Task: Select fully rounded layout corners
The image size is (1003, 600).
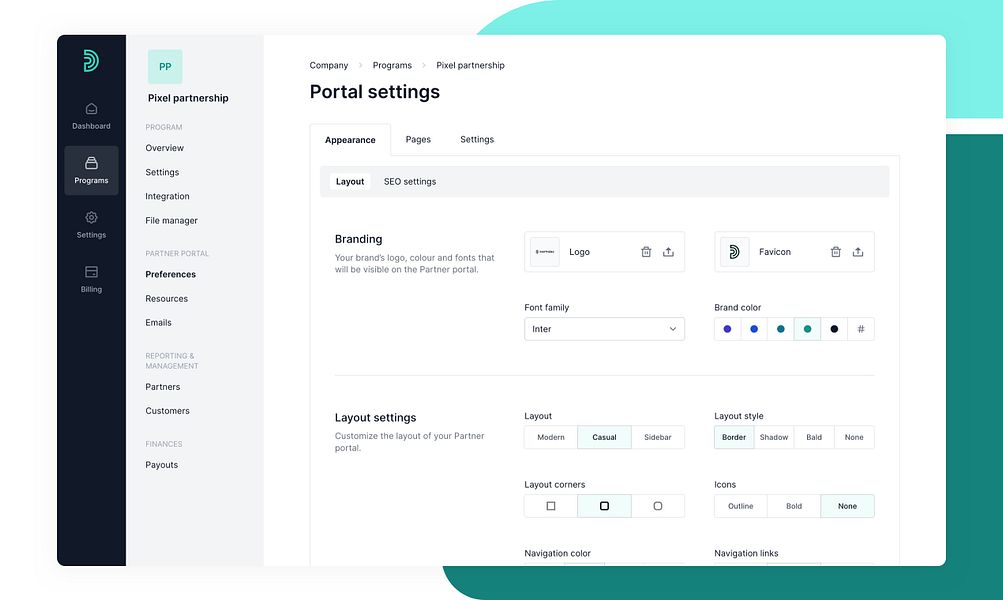Action: (658, 506)
